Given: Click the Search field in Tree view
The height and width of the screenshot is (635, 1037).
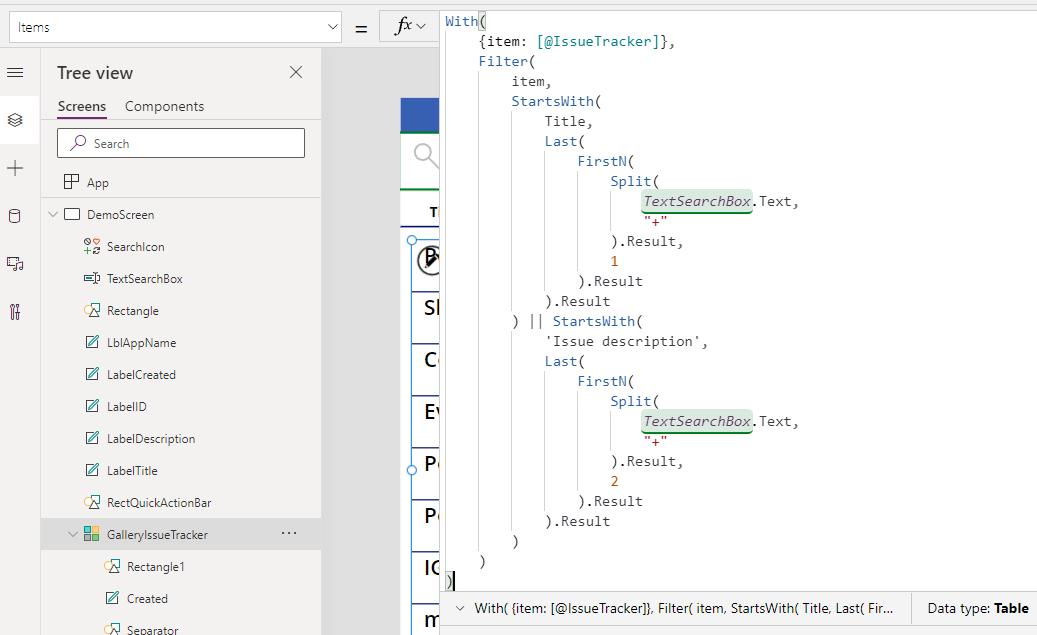Looking at the screenshot, I should coord(180,143).
